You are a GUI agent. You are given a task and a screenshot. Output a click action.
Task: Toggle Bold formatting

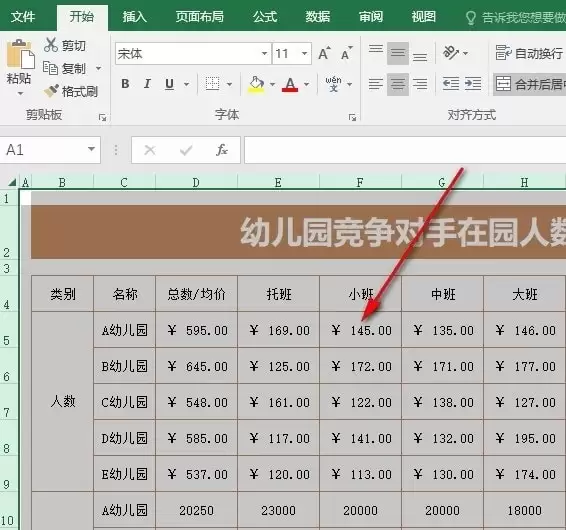coord(125,84)
